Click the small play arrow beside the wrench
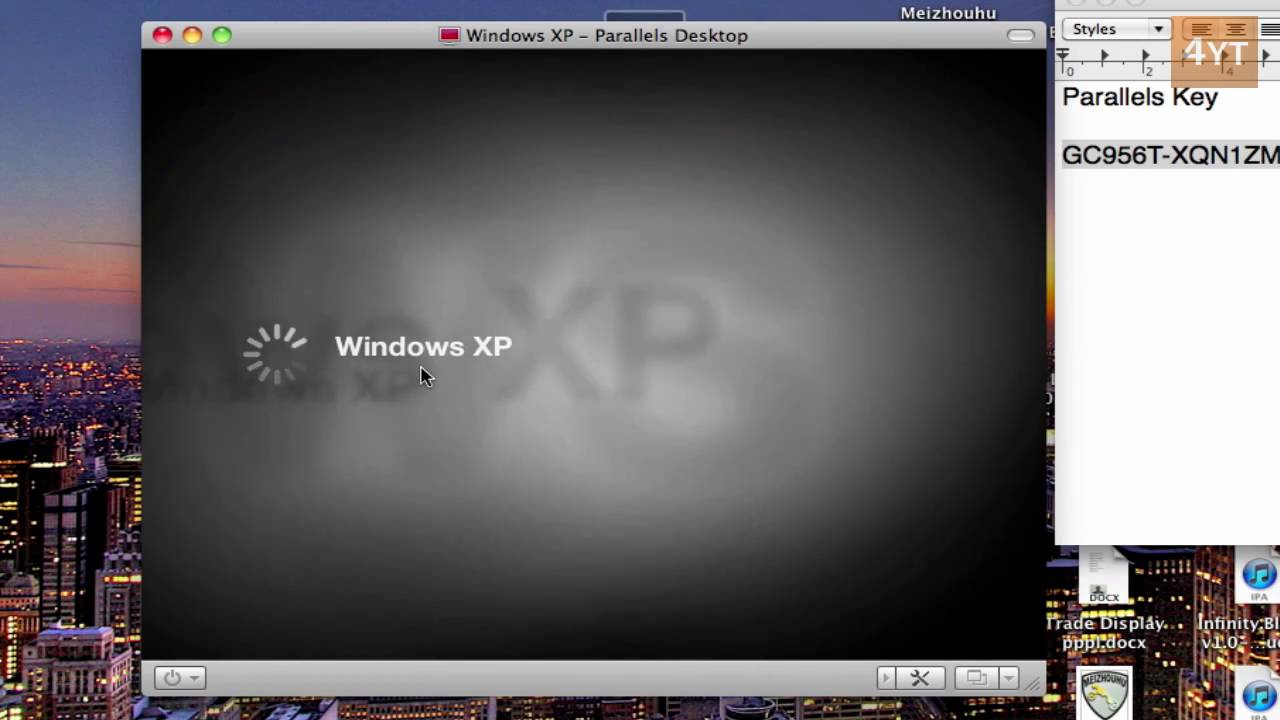Screen dimensions: 1280x720 tap(886, 678)
